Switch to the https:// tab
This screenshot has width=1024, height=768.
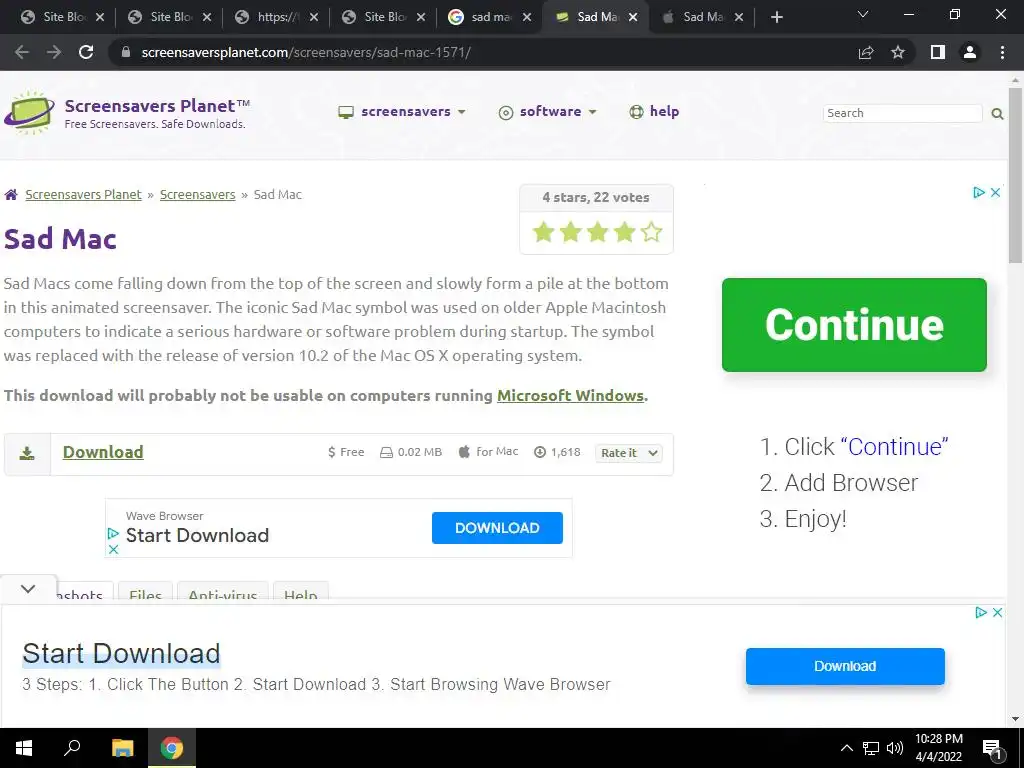pos(276,17)
